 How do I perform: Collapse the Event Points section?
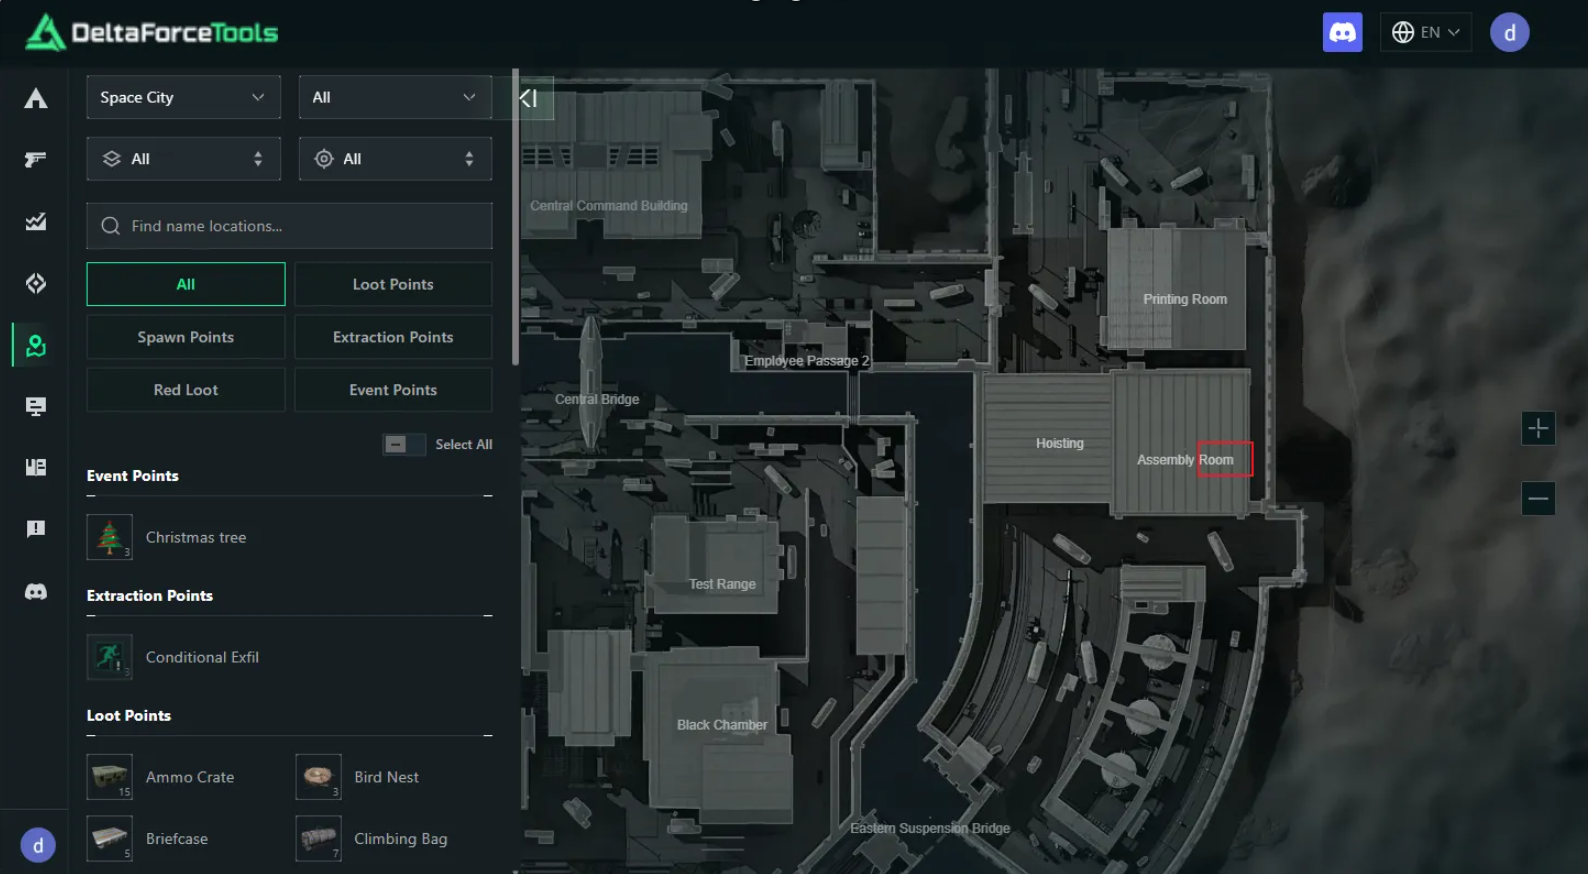pyautogui.click(x=488, y=496)
